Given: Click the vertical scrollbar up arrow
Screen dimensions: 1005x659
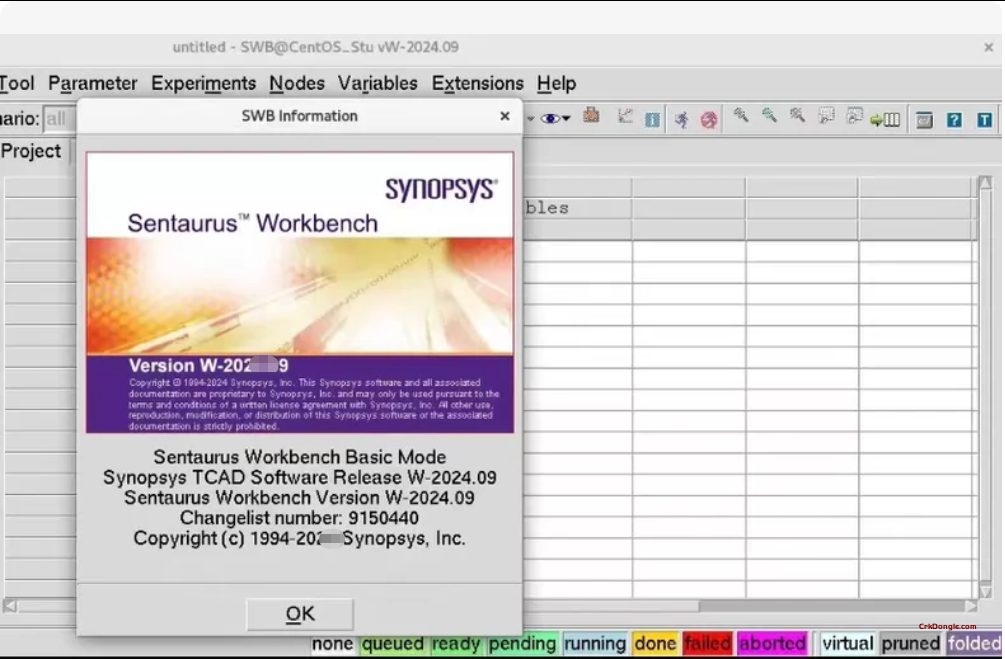Looking at the screenshot, I should 986,183.
